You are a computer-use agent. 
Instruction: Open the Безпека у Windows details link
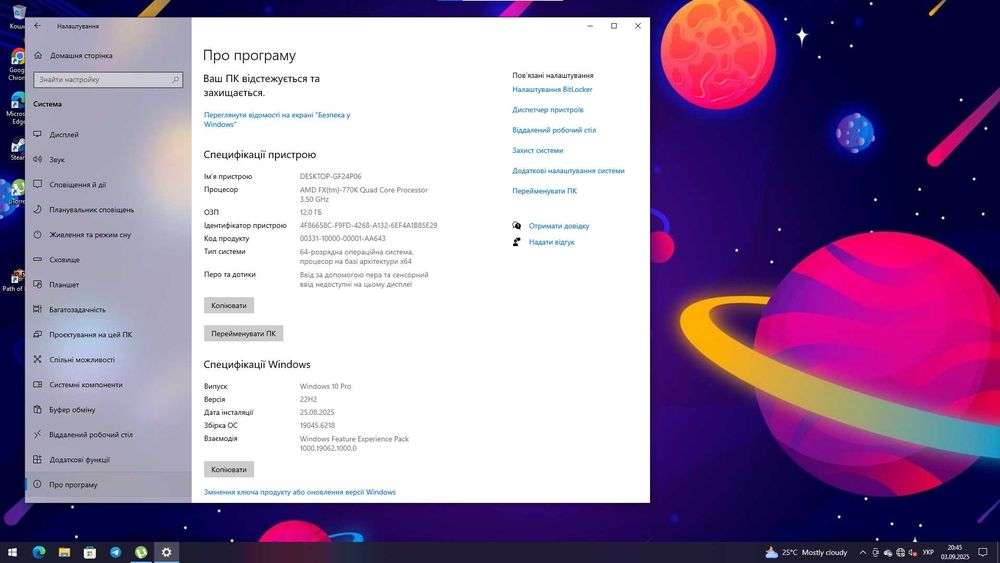point(277,119)
